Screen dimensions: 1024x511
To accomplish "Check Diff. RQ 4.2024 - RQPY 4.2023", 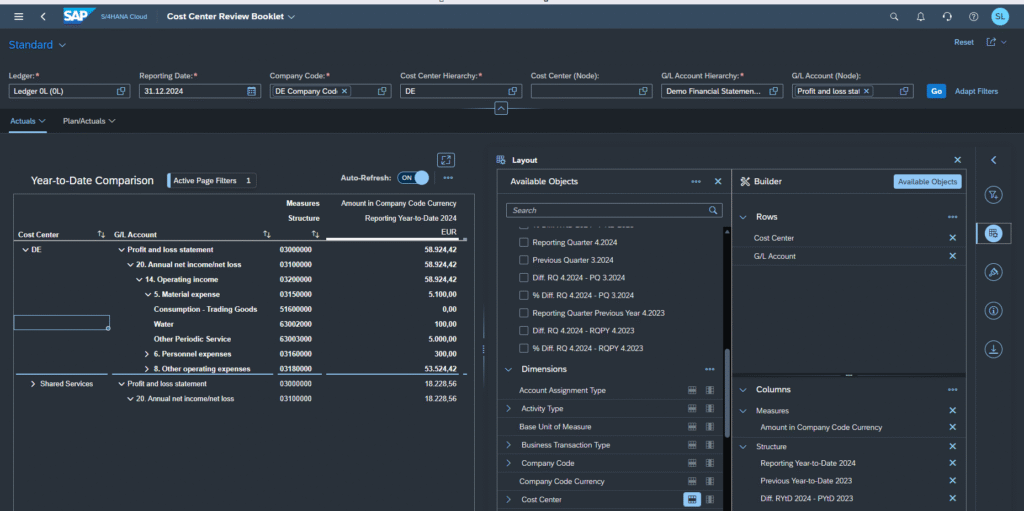I will pos(523,331).
